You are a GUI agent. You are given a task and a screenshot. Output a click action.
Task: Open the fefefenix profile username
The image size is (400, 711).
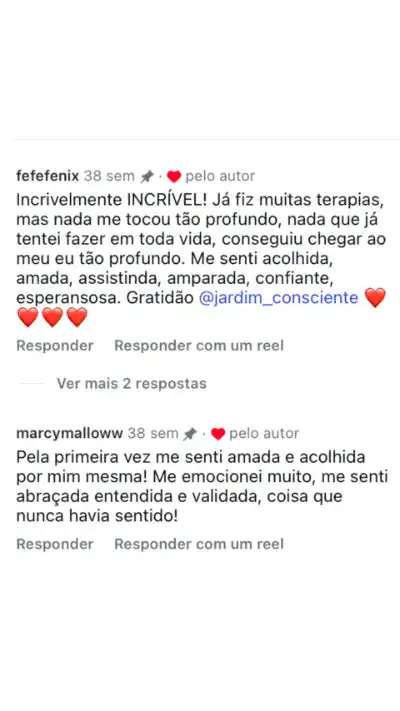[48, 175]
